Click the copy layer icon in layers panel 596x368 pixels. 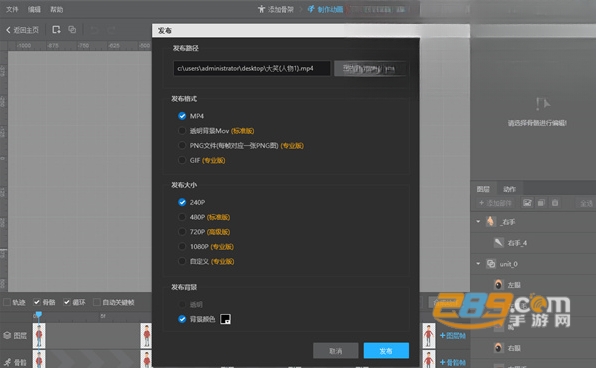click(x=541, y=203)
